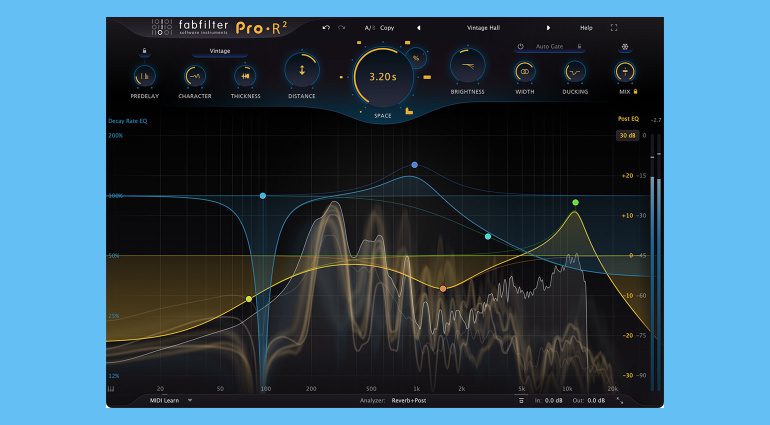Click the Out 0.0 dB level value
770x425 pixels.
coord(595,400)
